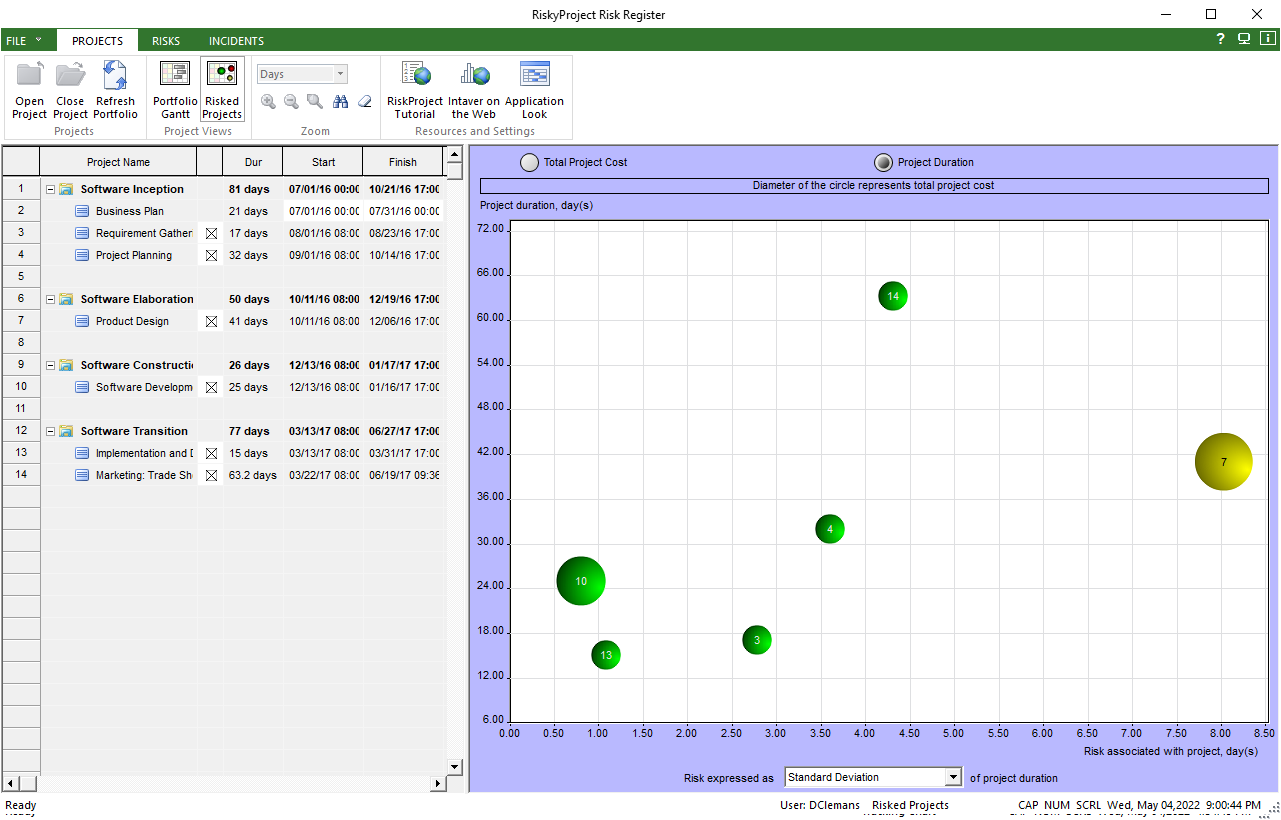Click the table's vertical scrollbar down arrow
Screen dimensions: 1281x820
click(453, 766)
